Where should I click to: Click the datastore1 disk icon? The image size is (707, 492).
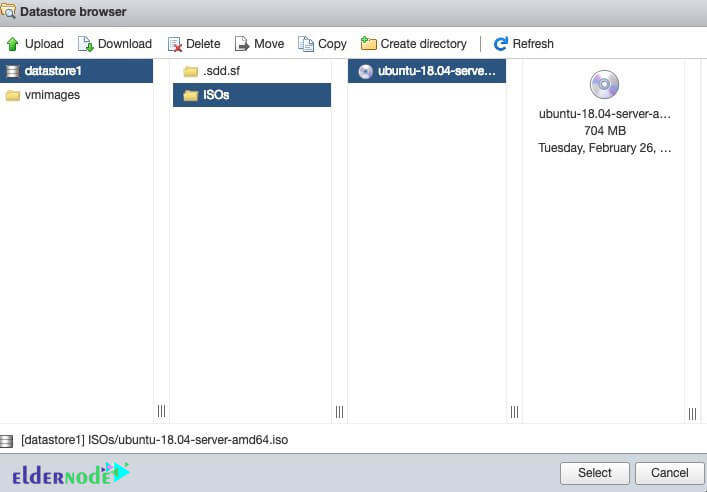click(13, 71)
